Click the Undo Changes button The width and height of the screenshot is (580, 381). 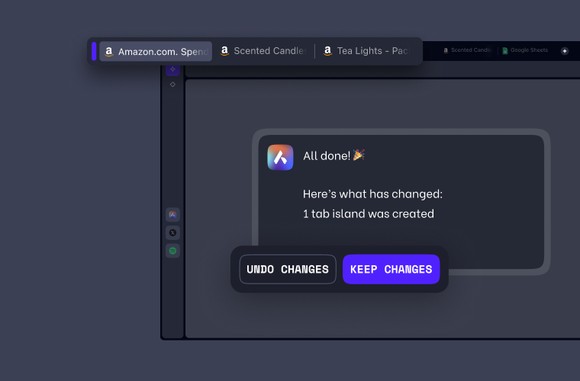tap(287, 269)
